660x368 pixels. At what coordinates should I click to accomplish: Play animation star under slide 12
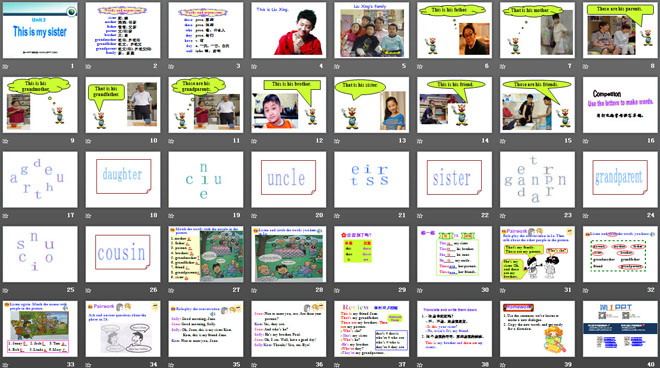coord(254,141)
